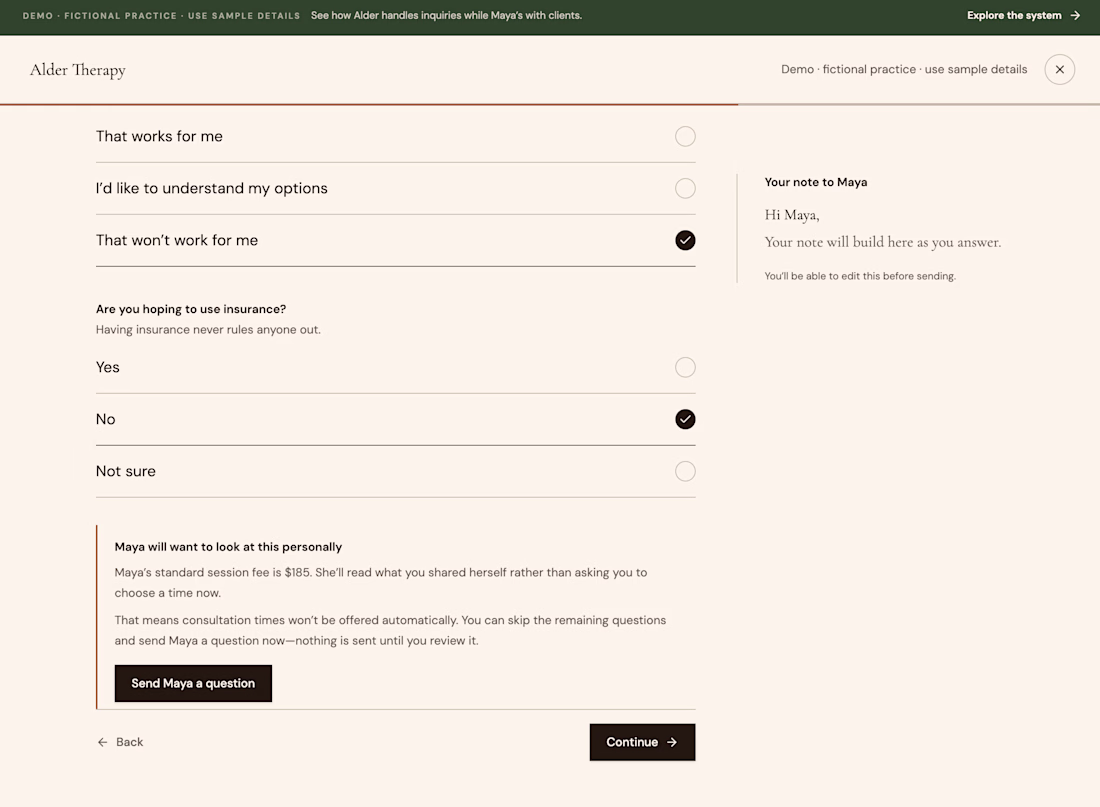1100x807 pixels.
Task: Click the "Hi Maya," note greeting
Action: click(x=792, y=215)
